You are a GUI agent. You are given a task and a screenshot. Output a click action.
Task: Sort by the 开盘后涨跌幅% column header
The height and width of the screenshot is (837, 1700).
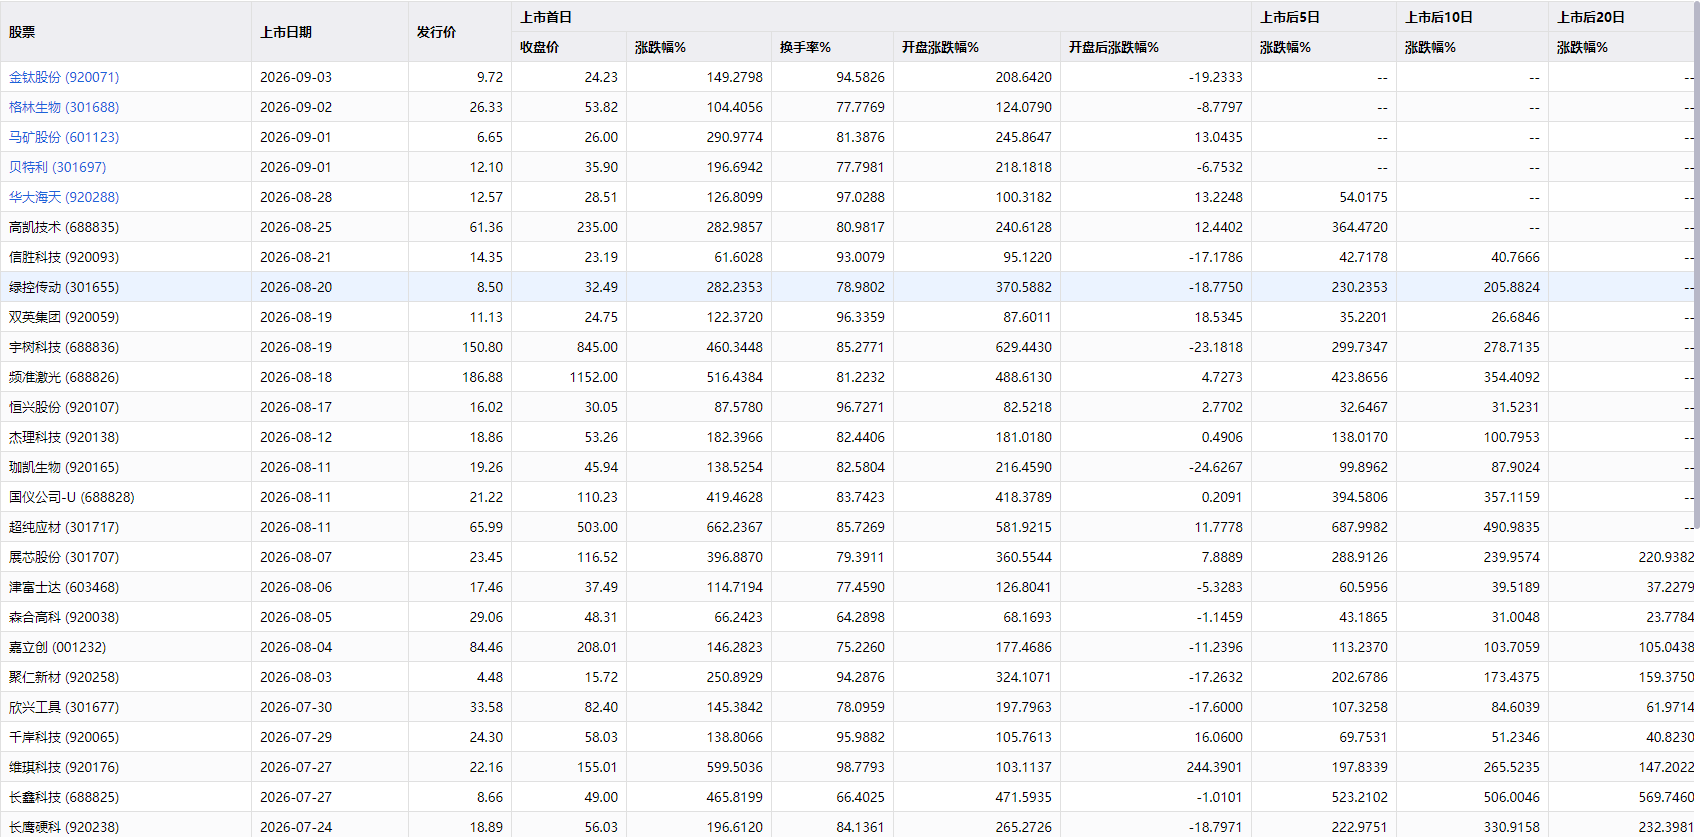(1113, 47)
